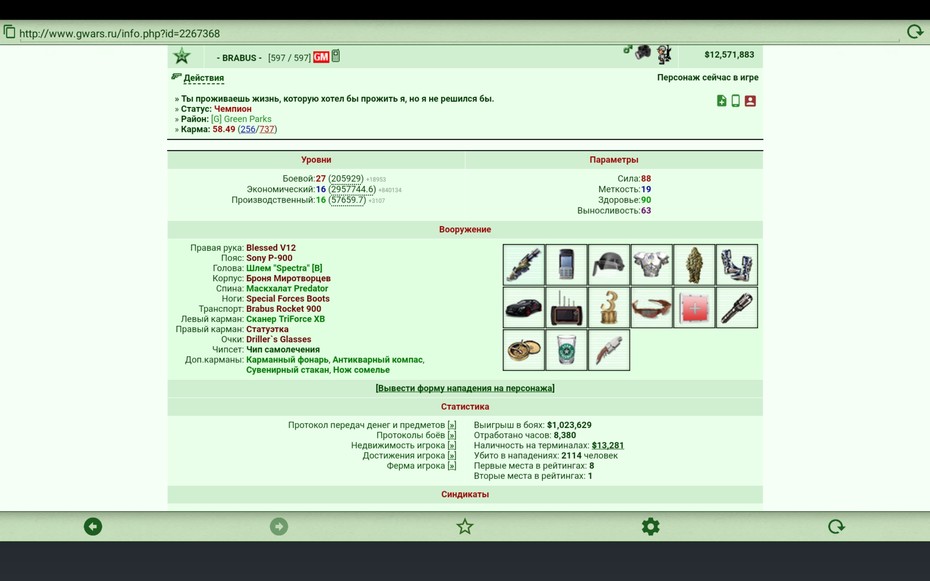Open browser settings gear icon
This screenshot has width=930, height=581.
[x=651, y=526]
